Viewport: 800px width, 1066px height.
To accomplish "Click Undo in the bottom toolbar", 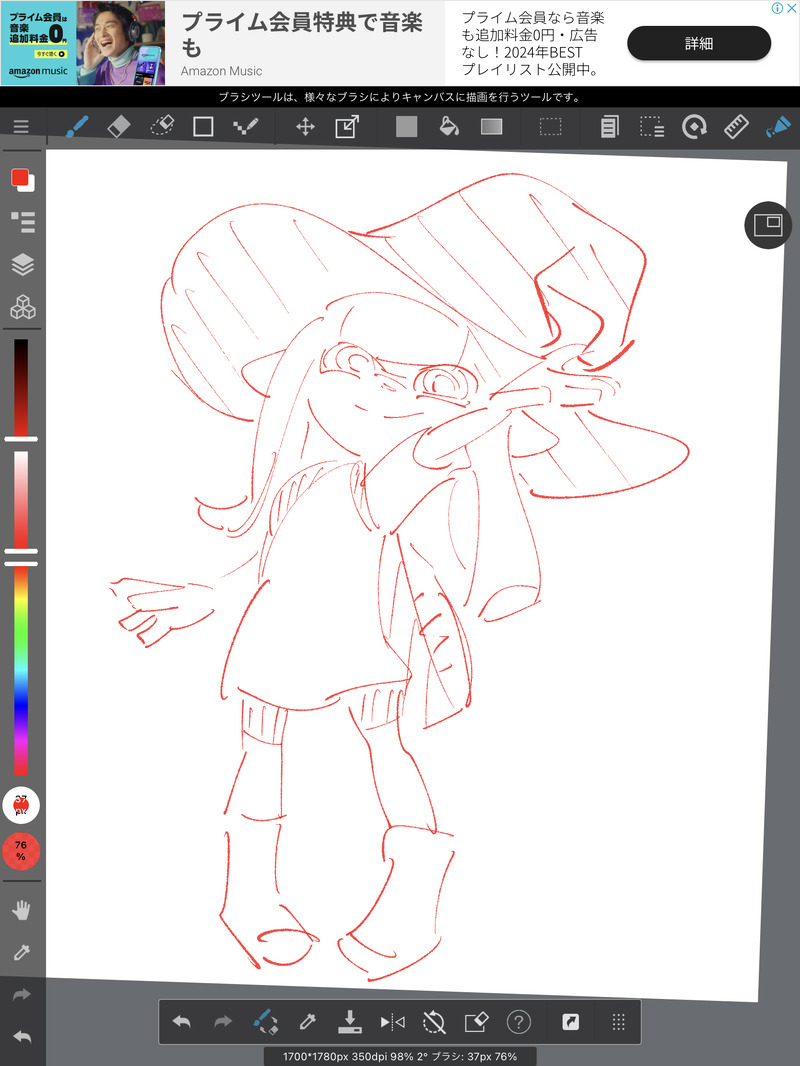I will [x=181, y=1021].
